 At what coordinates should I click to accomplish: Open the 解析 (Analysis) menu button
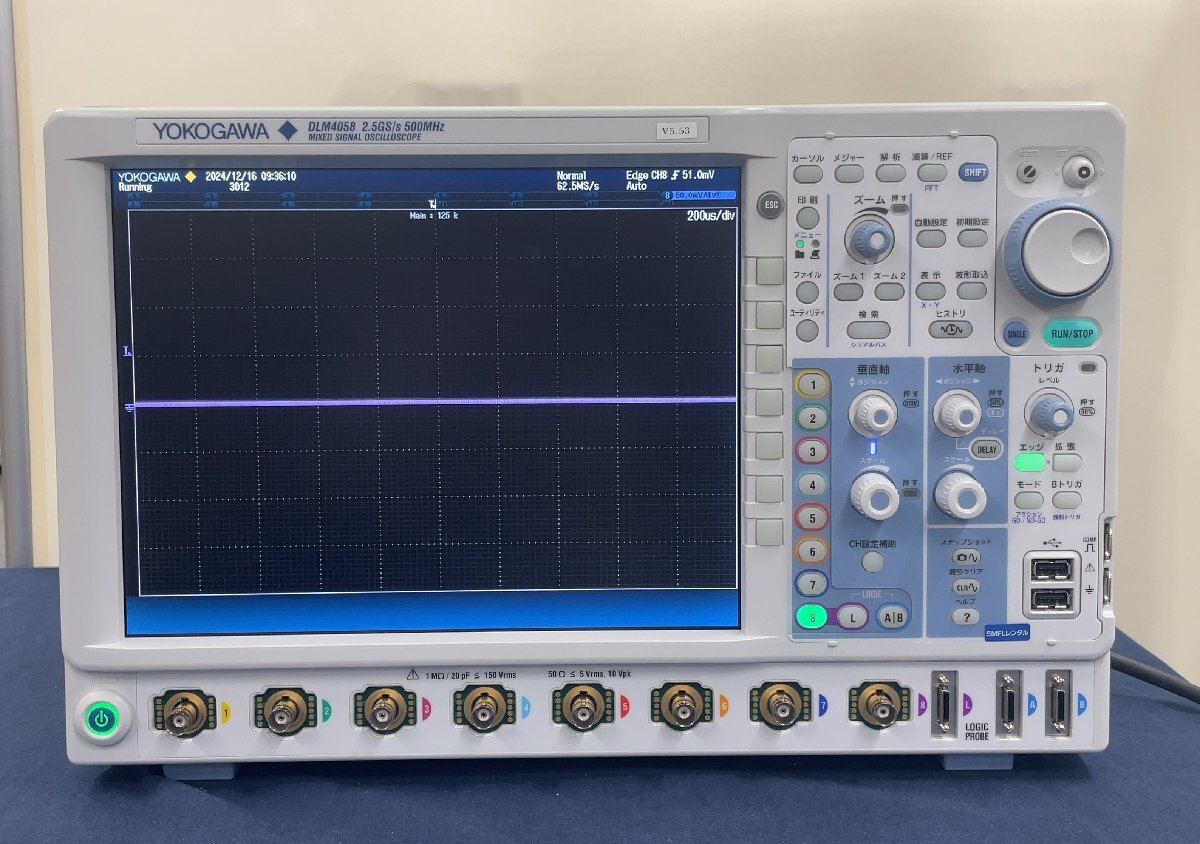890,174
